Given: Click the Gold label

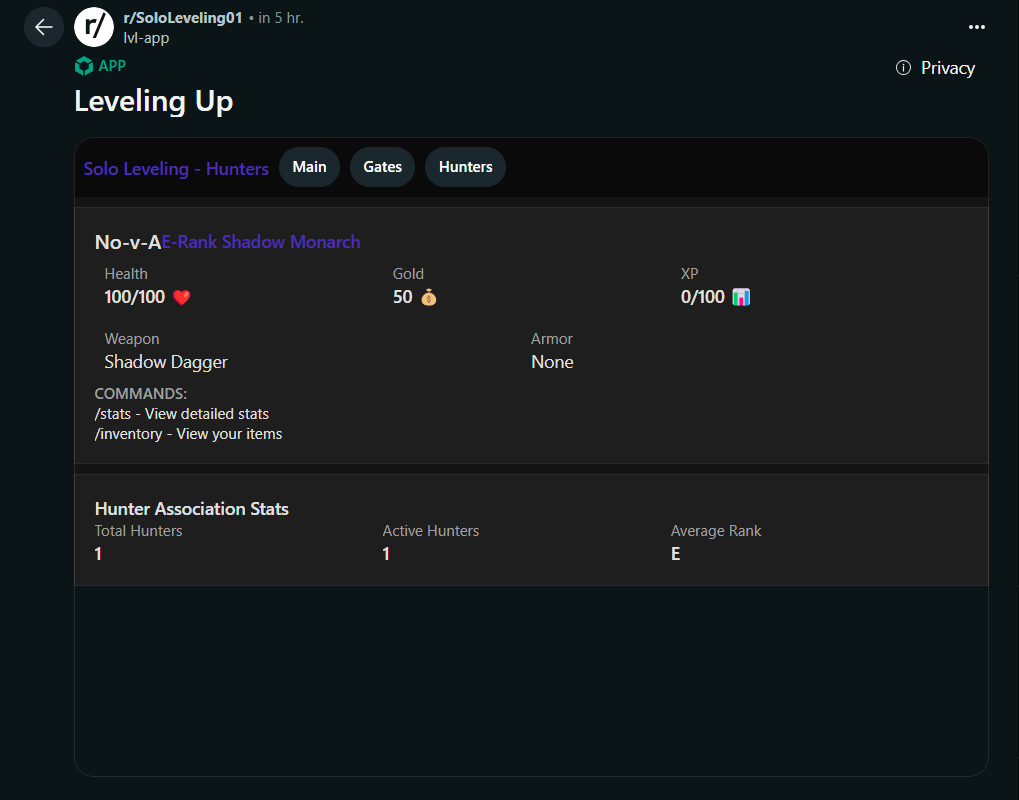Looking at the screenshot, I should pos(408,274).
